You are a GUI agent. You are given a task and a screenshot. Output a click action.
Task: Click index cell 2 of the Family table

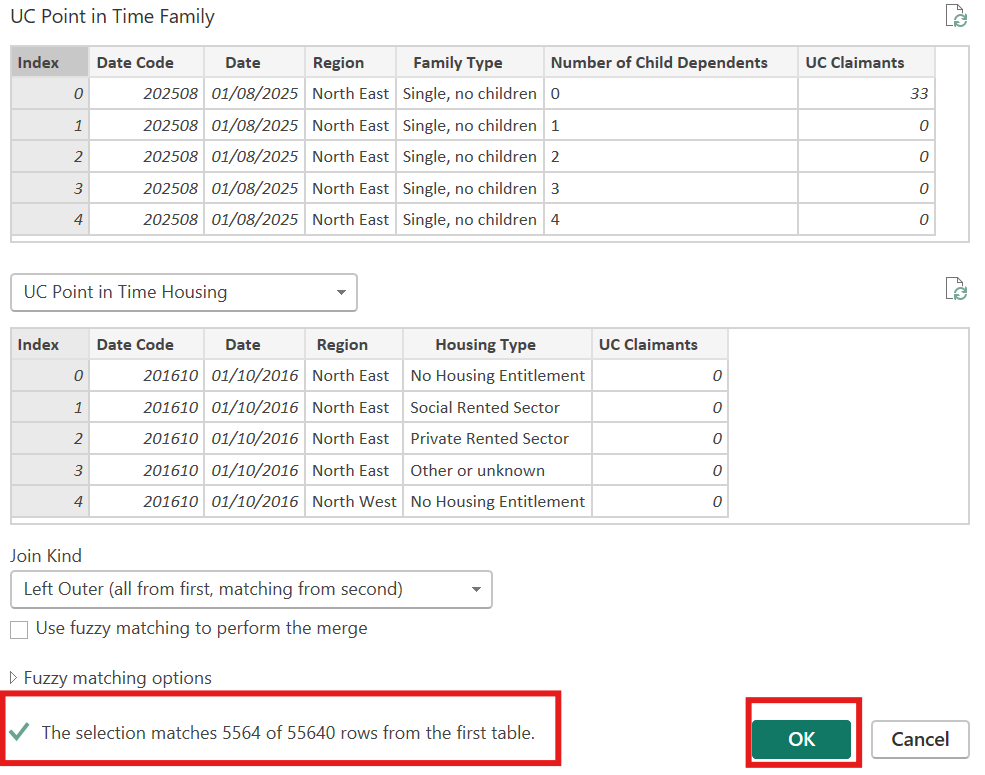pyautogui.click(x=50, y=156)
